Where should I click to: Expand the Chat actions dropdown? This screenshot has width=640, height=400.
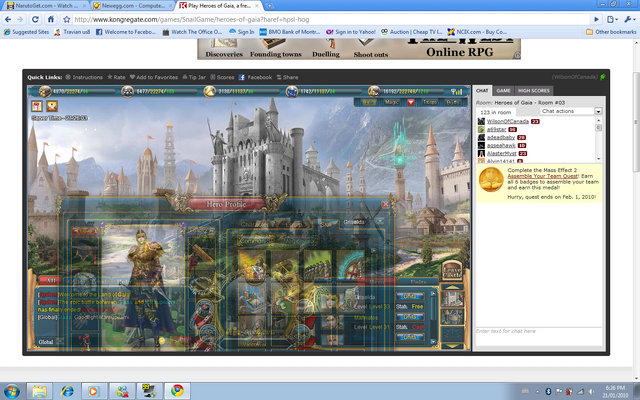(x=598, y=111)
